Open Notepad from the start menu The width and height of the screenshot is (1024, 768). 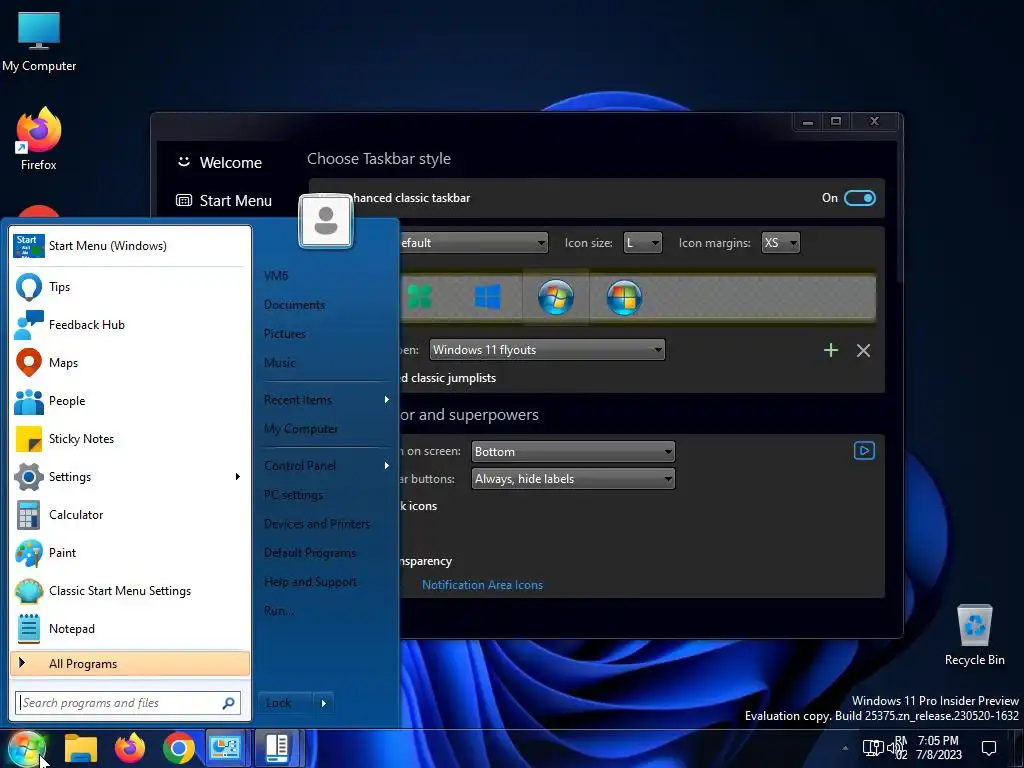pyautogui.click(x=130, y=628)
